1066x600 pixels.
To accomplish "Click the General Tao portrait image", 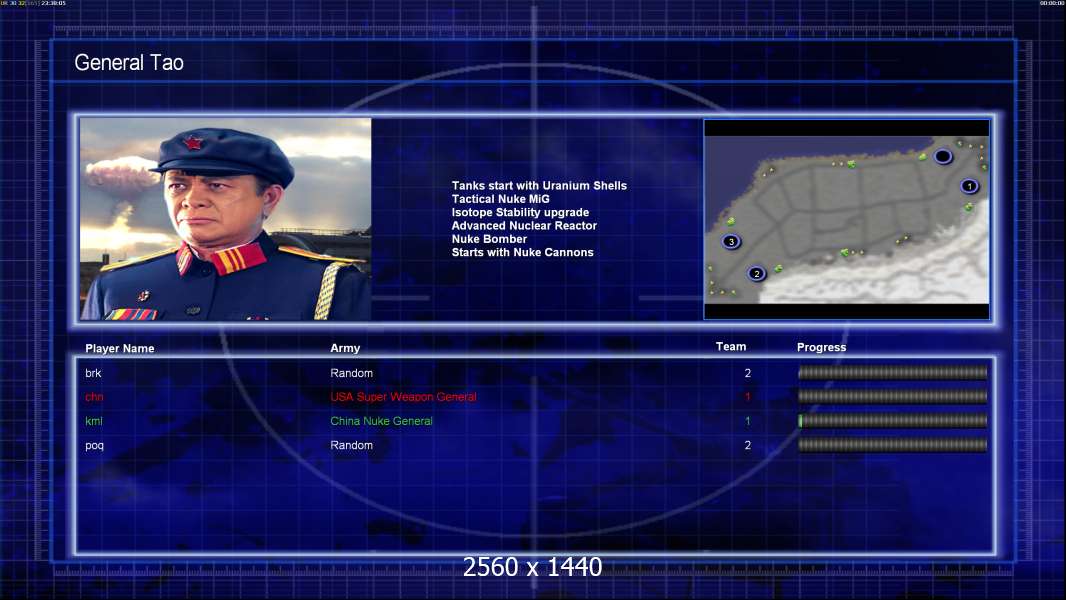I will pos(226,219).
